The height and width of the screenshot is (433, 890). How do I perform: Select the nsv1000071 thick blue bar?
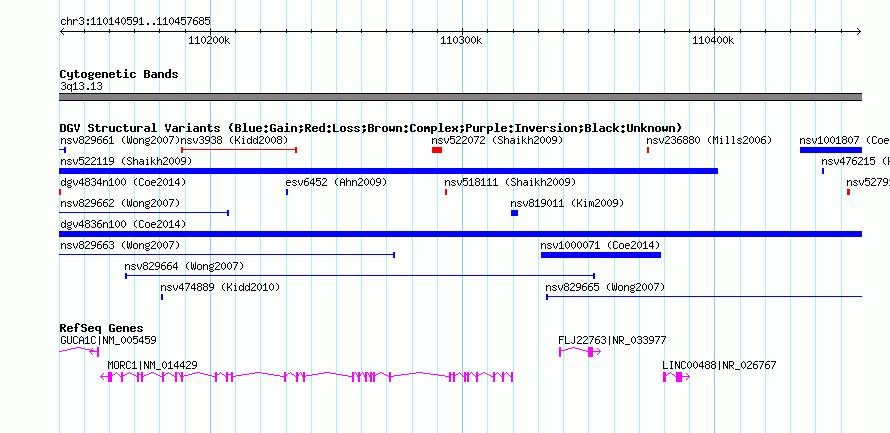[x=601, y=255]
